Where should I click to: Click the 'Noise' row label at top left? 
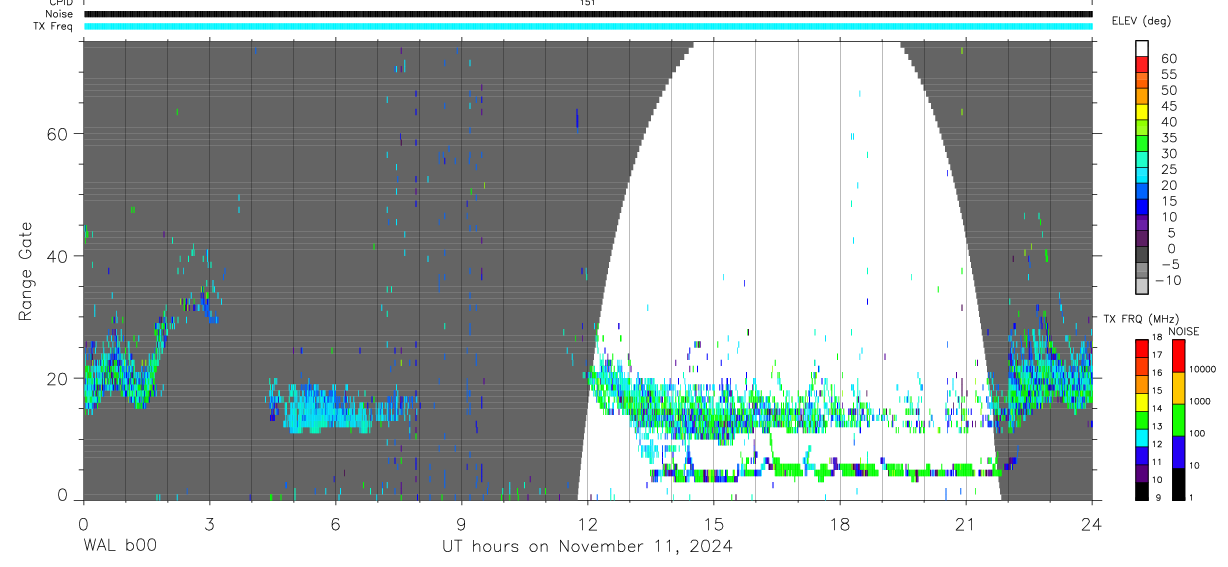[x=59, y=14]
